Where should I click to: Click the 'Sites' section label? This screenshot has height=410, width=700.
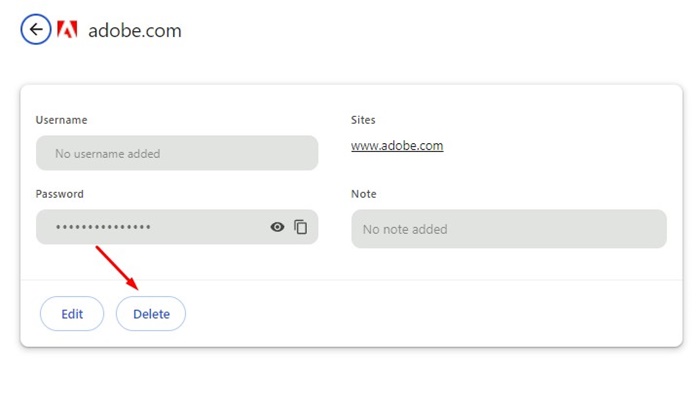point(363,120)
